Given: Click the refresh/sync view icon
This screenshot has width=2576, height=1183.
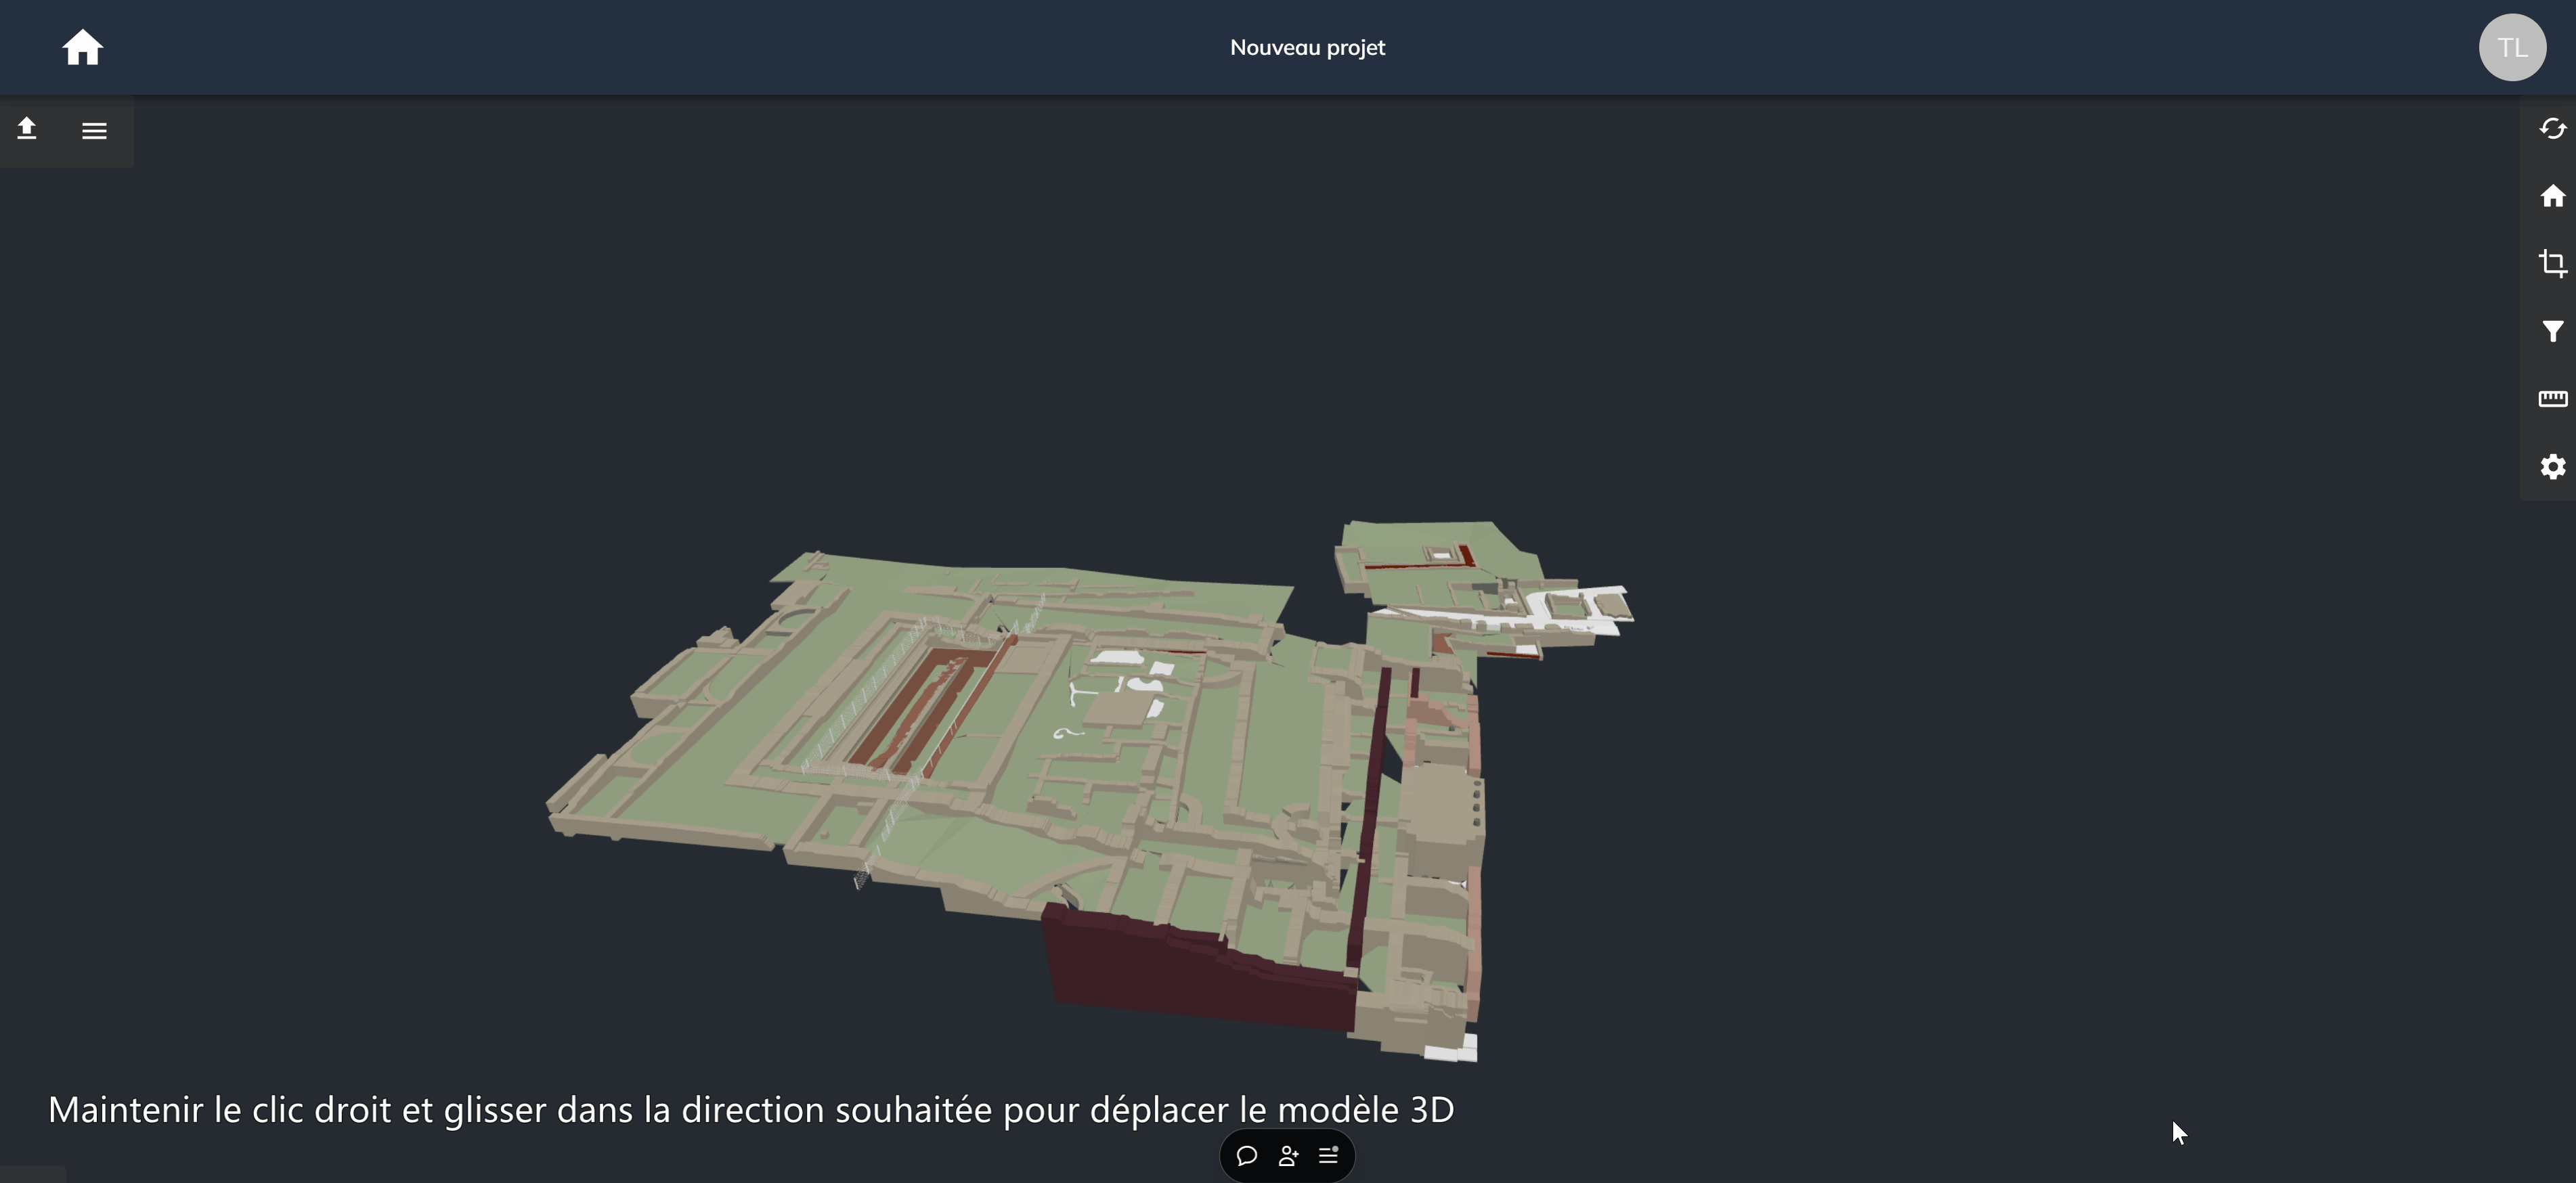Looking at the screenshot, I should coord(2552,128).
